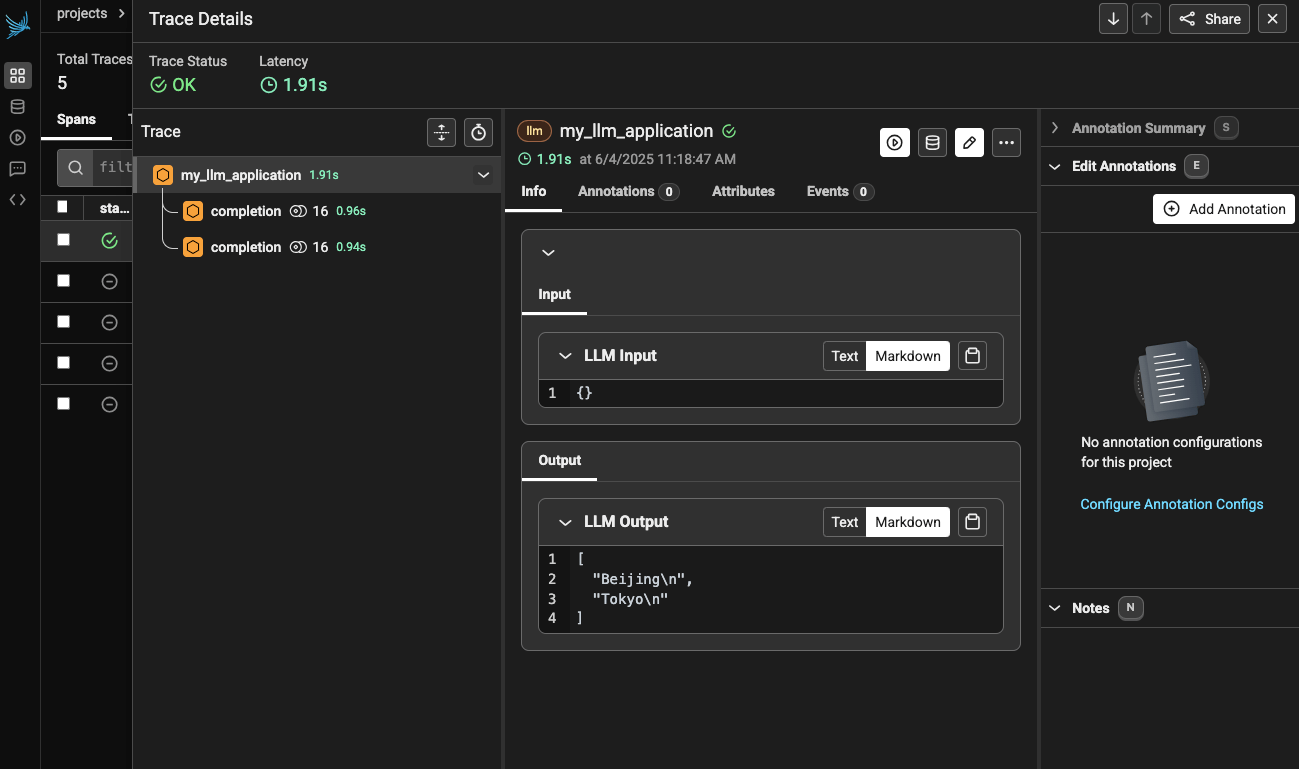This screenshot has width=1299, height=769.
Task: Copy the LLM Input with clipboard icon
Action: 972,356
